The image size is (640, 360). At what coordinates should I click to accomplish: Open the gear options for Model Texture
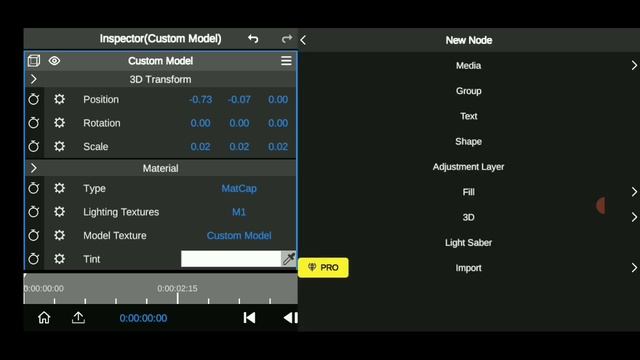[60, 236]
